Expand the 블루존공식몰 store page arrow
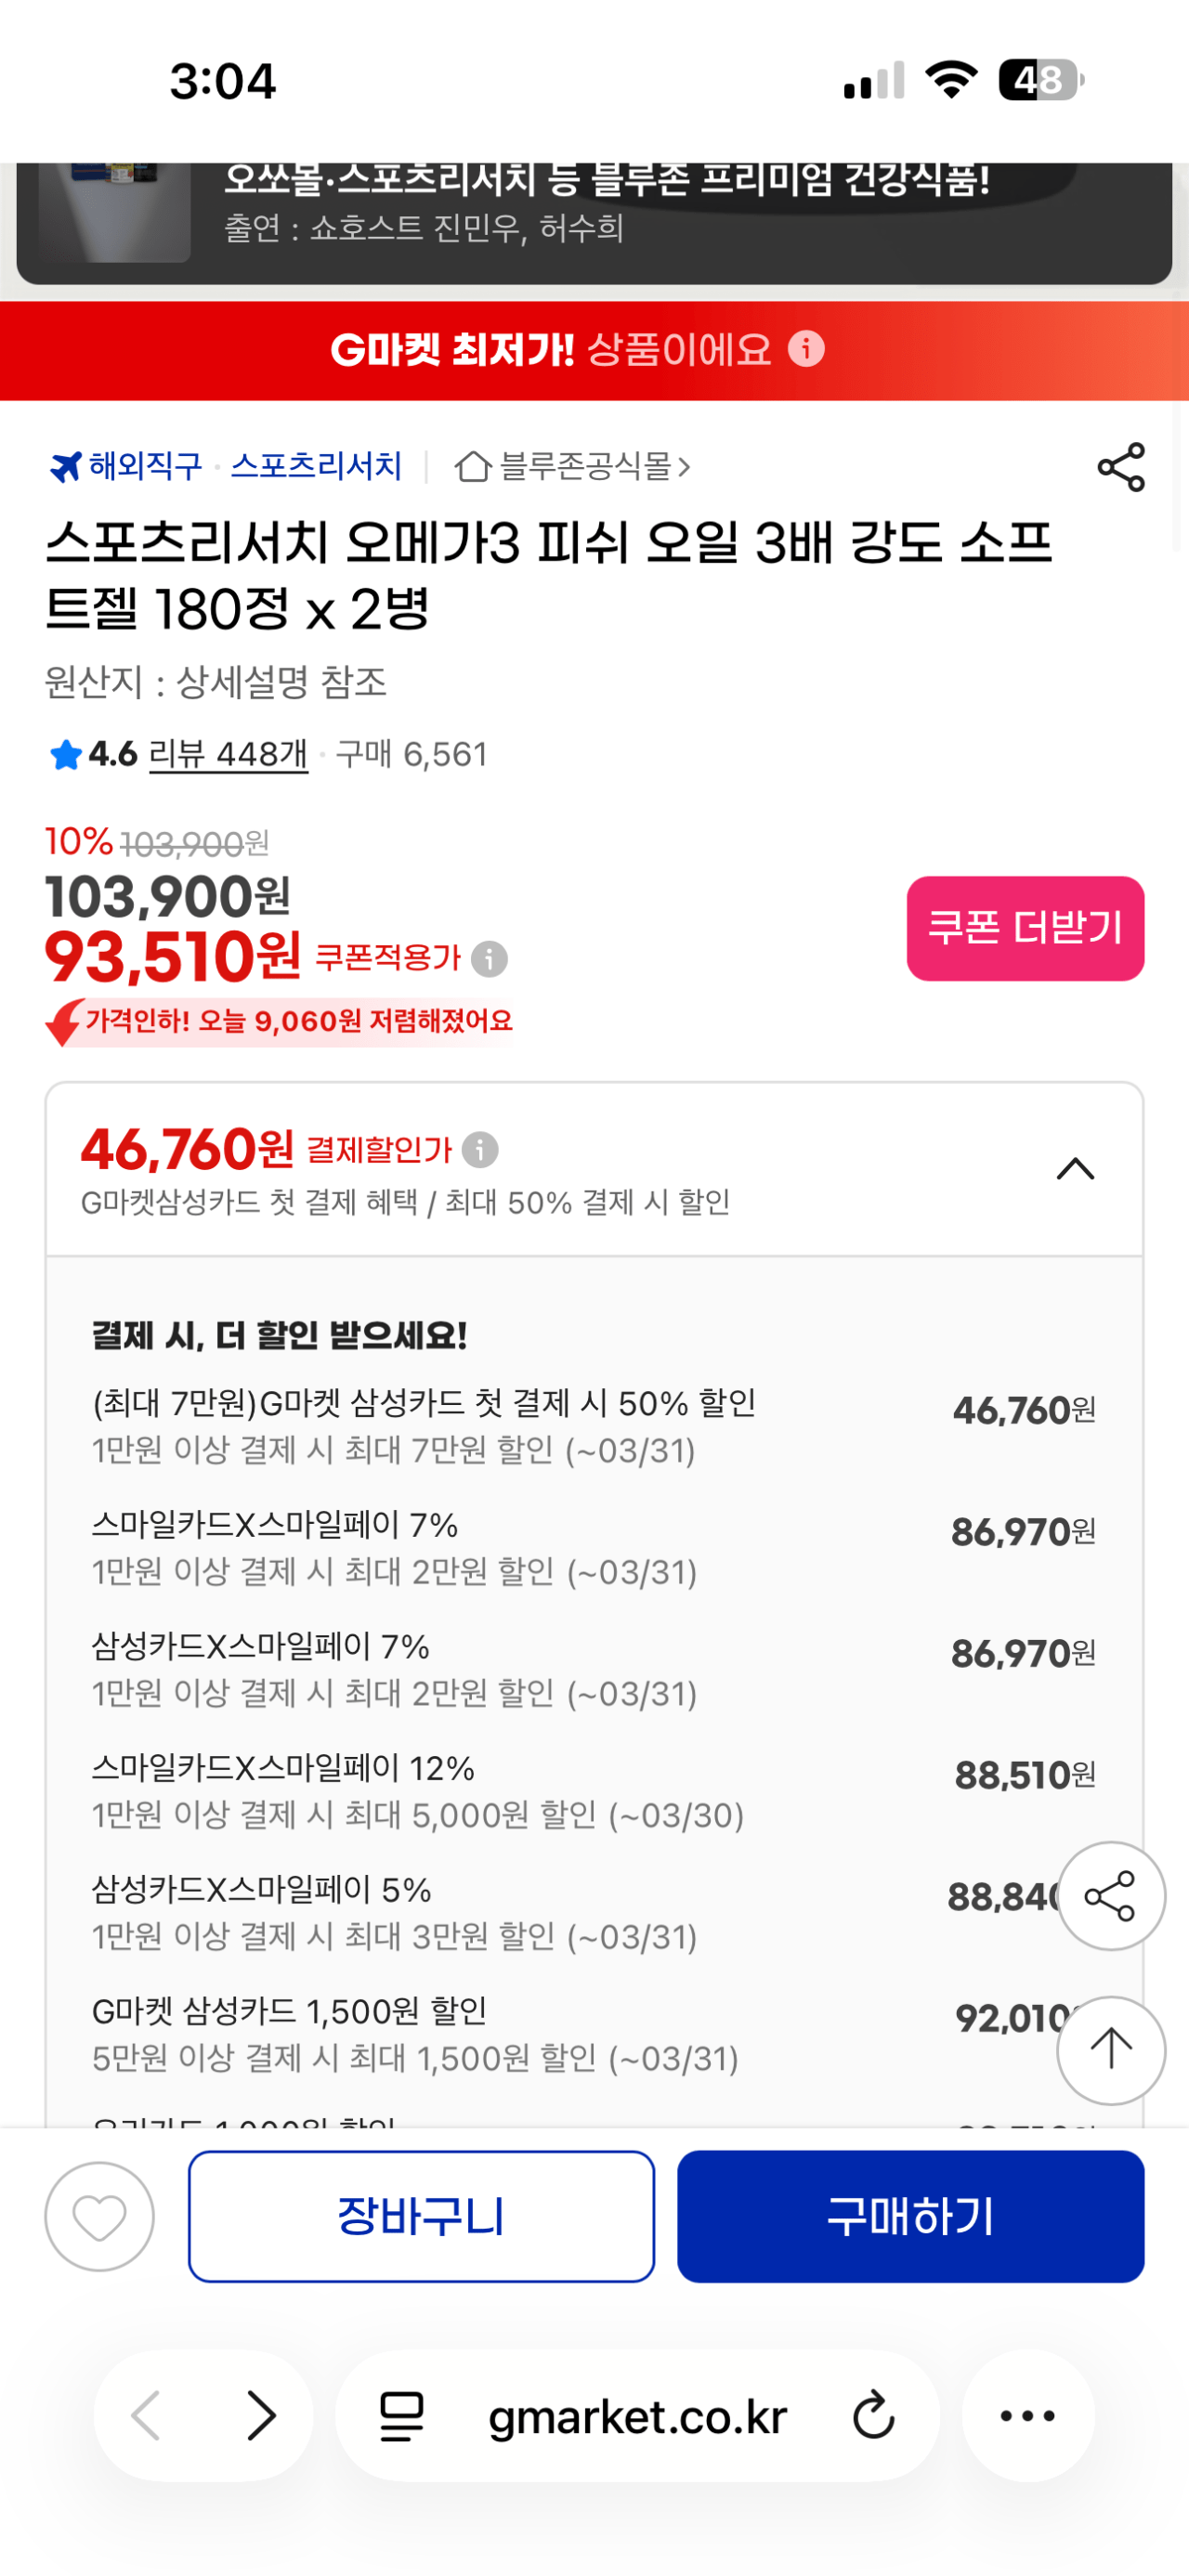This screenshot has width=1189, height=2576. 685,466
